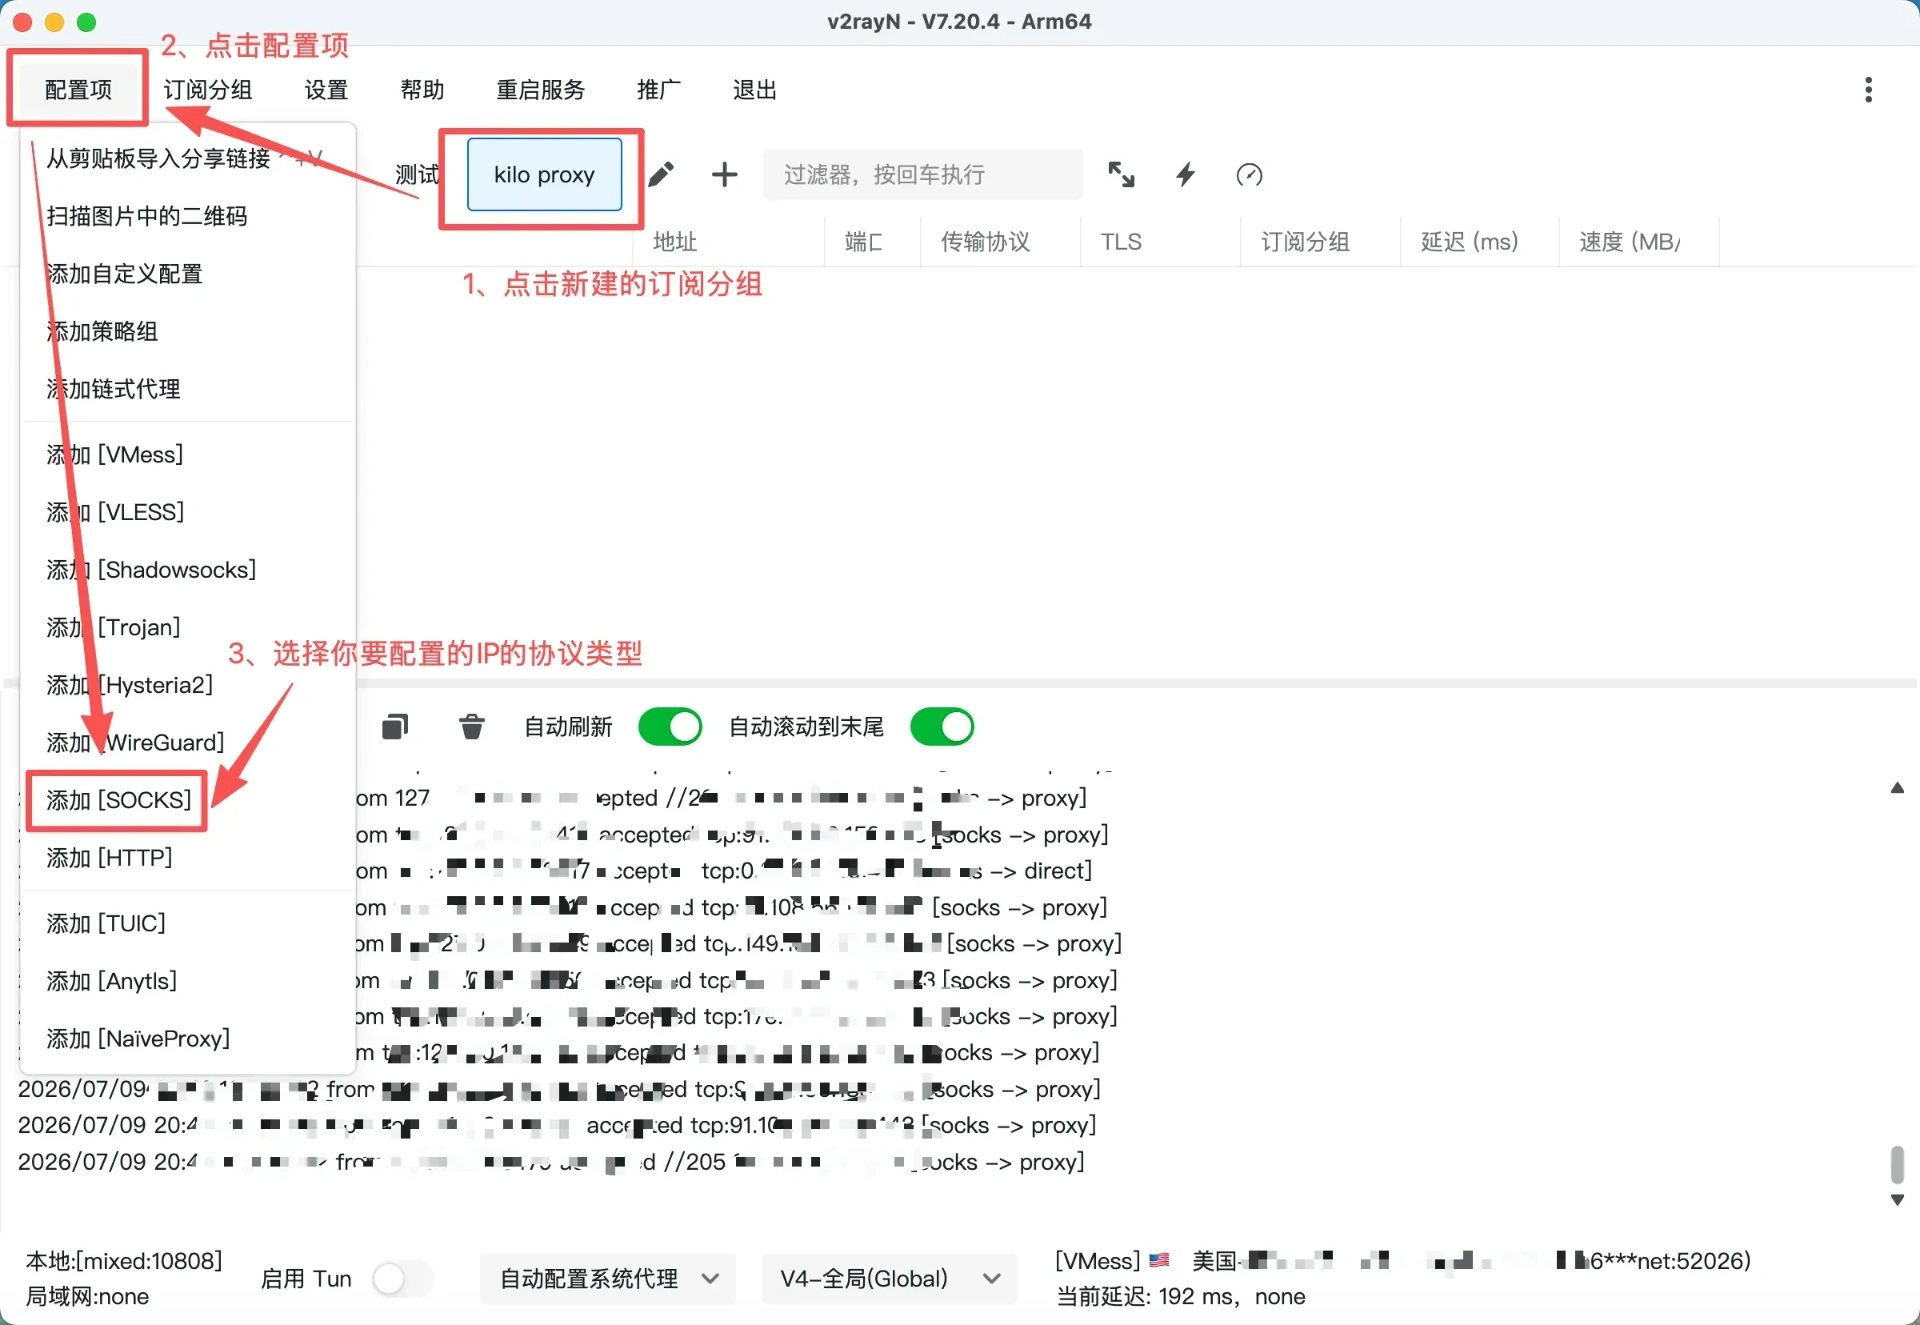The image size is (1920, 1325).
Task: Open the three-dot overflow menu
Action: (1868, 90)
